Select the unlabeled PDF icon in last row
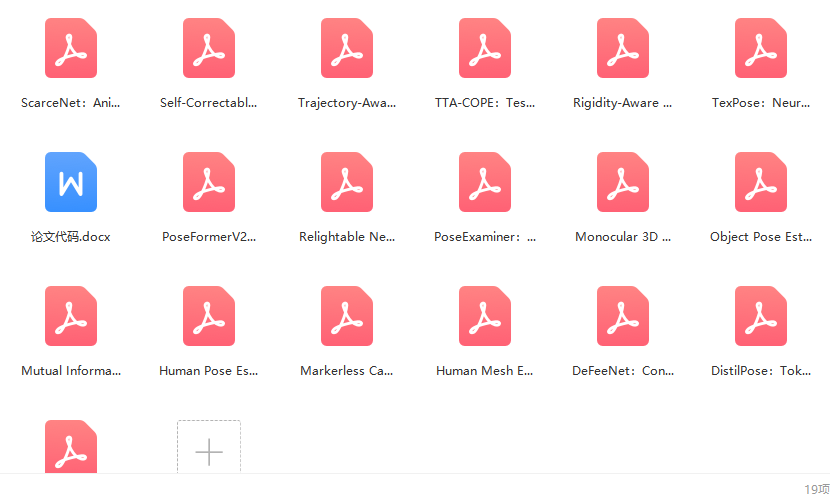This screenshot has width=830, height=494. 71,446
